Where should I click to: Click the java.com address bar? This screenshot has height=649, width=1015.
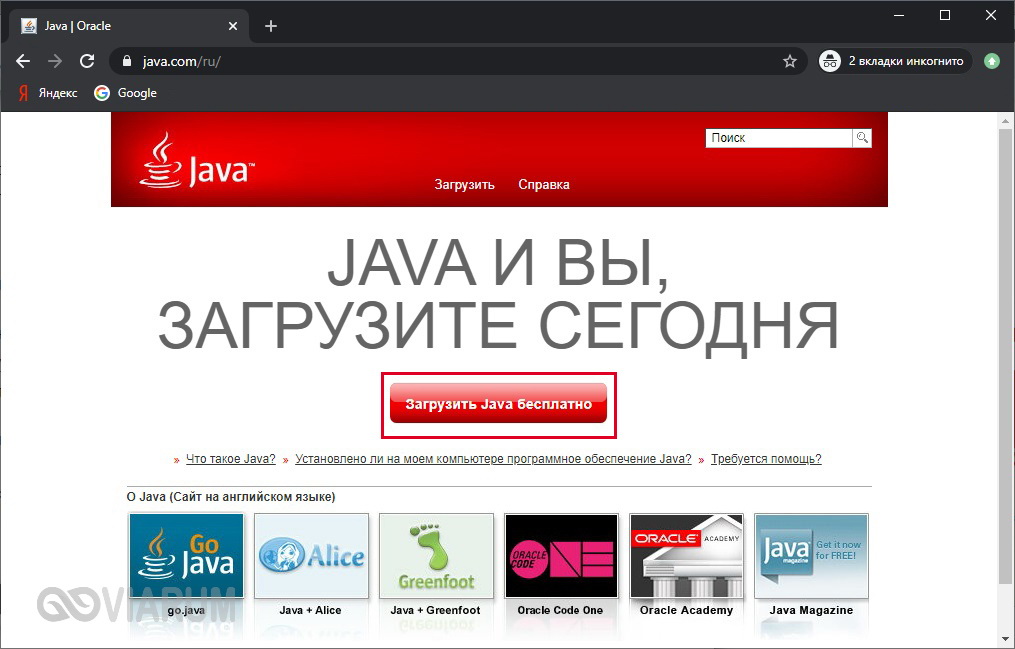point(450,61)
